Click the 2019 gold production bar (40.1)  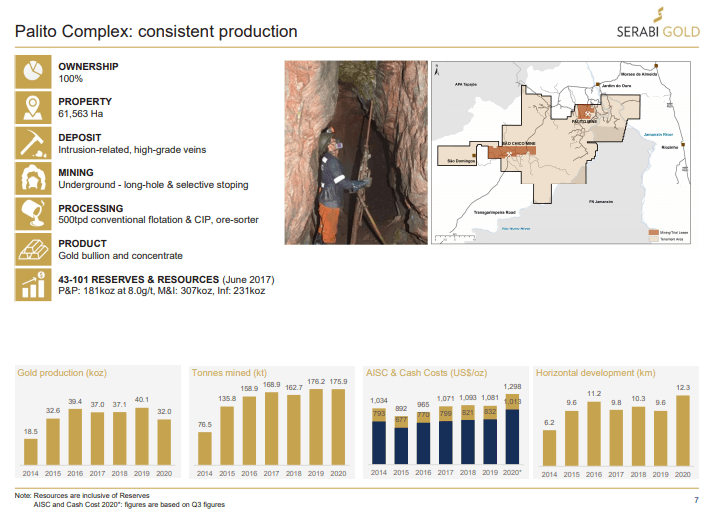pos(142,436)
